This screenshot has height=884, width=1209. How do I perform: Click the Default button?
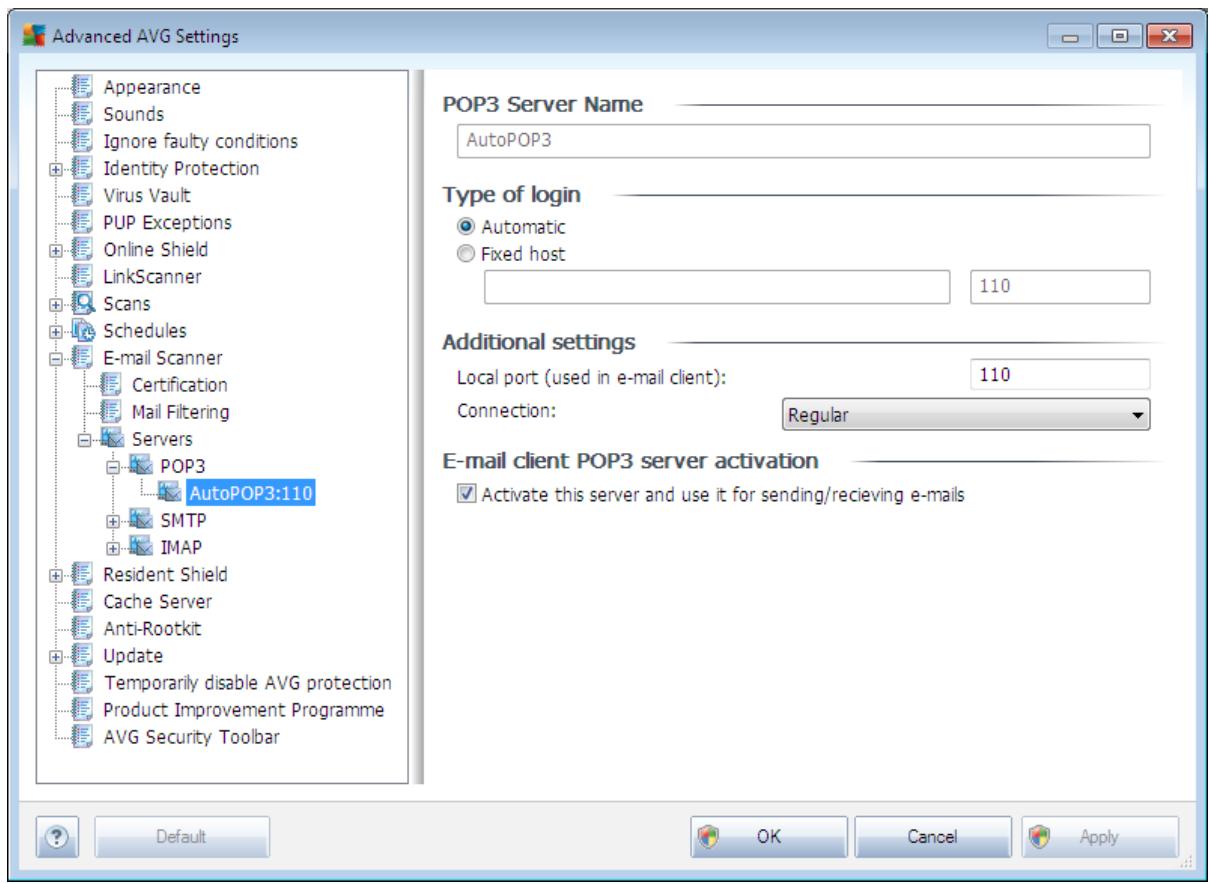pyautogui.click(x=181, y=836)
